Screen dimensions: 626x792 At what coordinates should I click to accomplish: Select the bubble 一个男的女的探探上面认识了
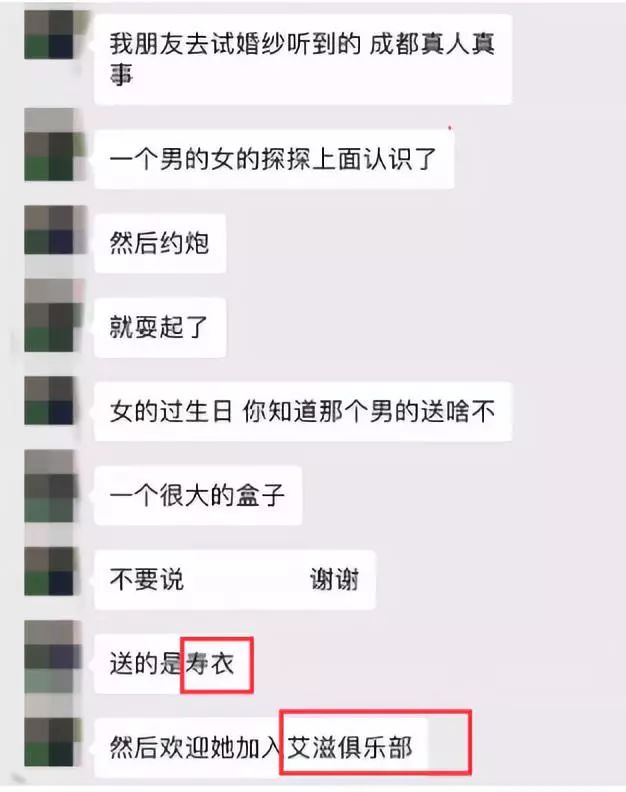(274, 159)
